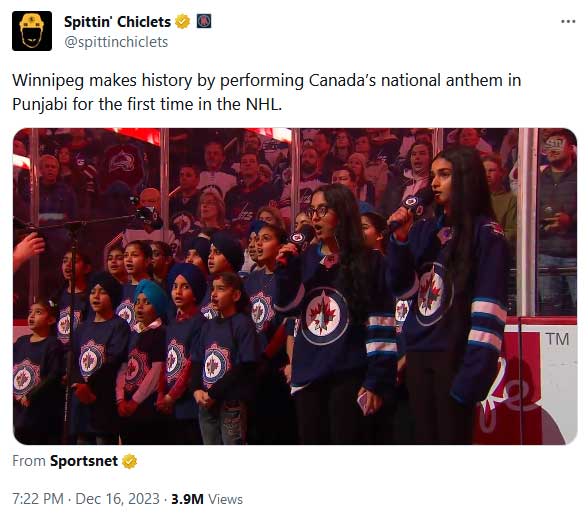Click Jets logo on glasses-wearing singer's jersey

point(323,316)
